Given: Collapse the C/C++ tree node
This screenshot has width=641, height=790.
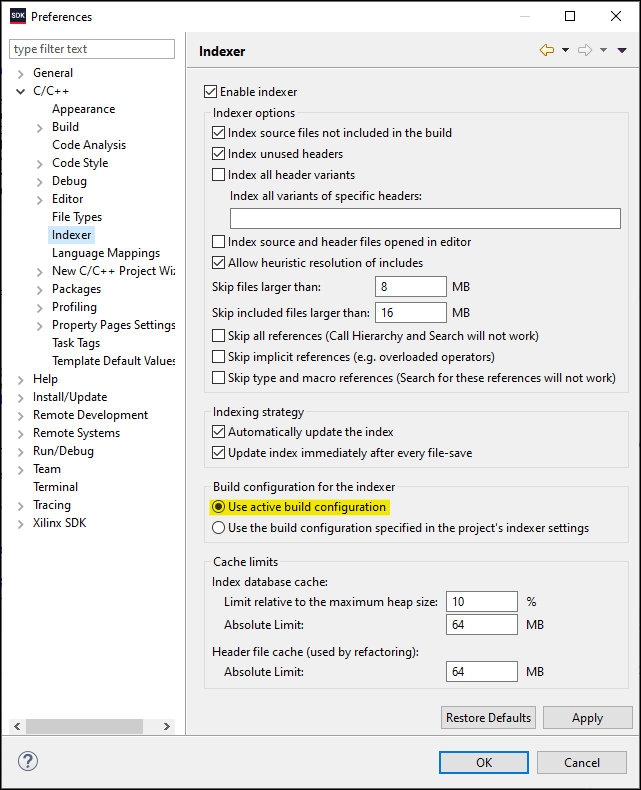Looking at the screenshot, I should tap(21, 91).
